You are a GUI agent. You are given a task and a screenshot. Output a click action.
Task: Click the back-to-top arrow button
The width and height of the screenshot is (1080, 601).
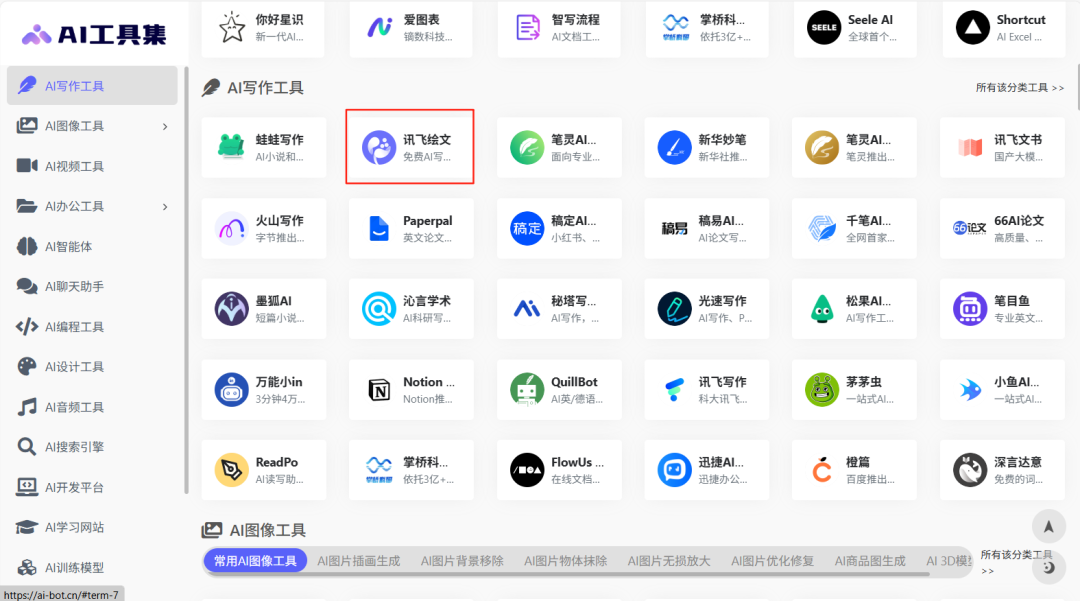1048,527
